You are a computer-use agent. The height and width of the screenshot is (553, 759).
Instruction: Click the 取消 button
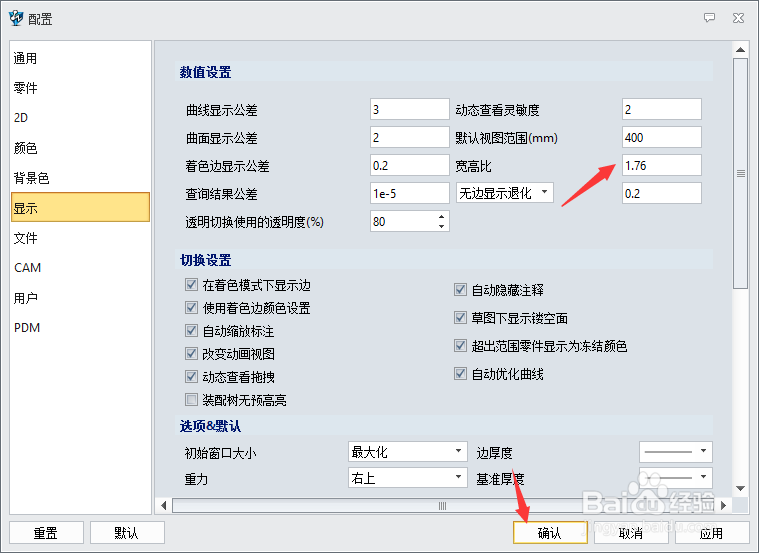click(631, 533)
